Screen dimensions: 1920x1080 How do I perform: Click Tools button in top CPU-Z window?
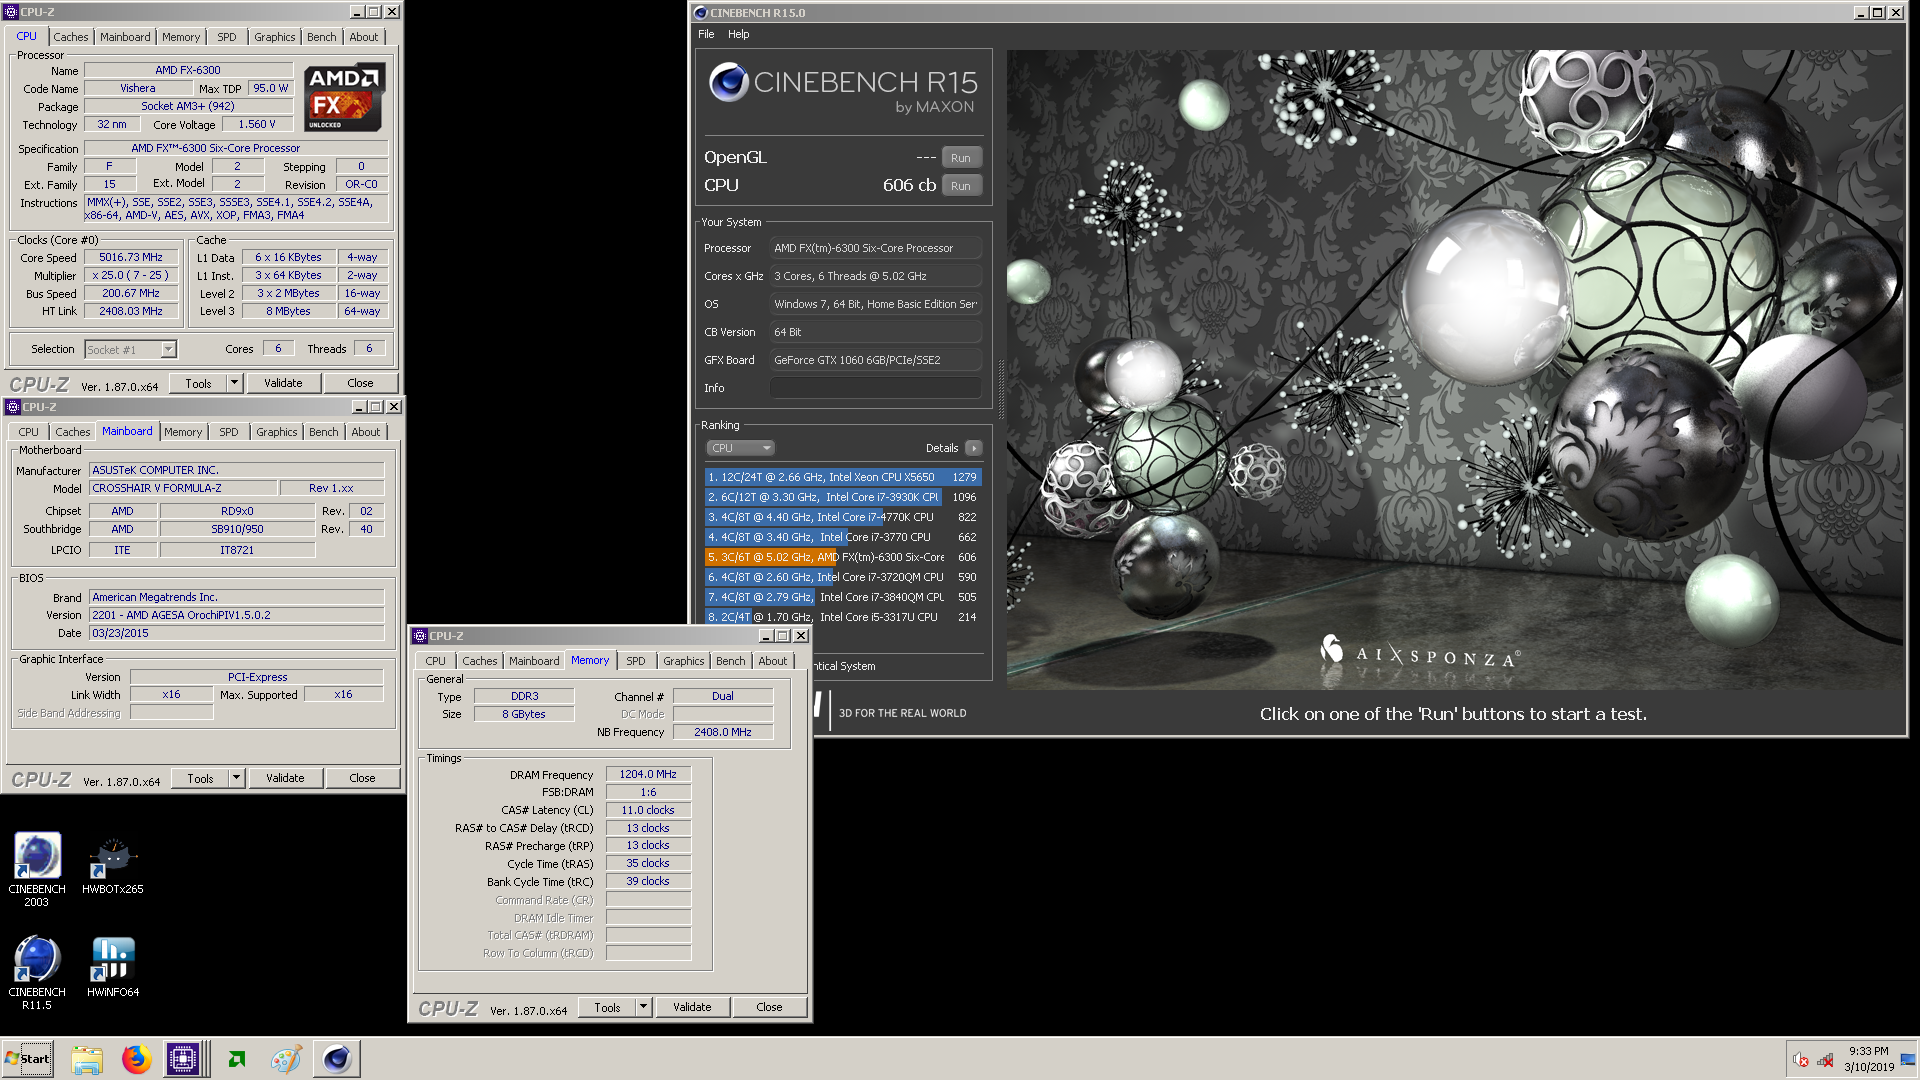(x=199, y=383)
